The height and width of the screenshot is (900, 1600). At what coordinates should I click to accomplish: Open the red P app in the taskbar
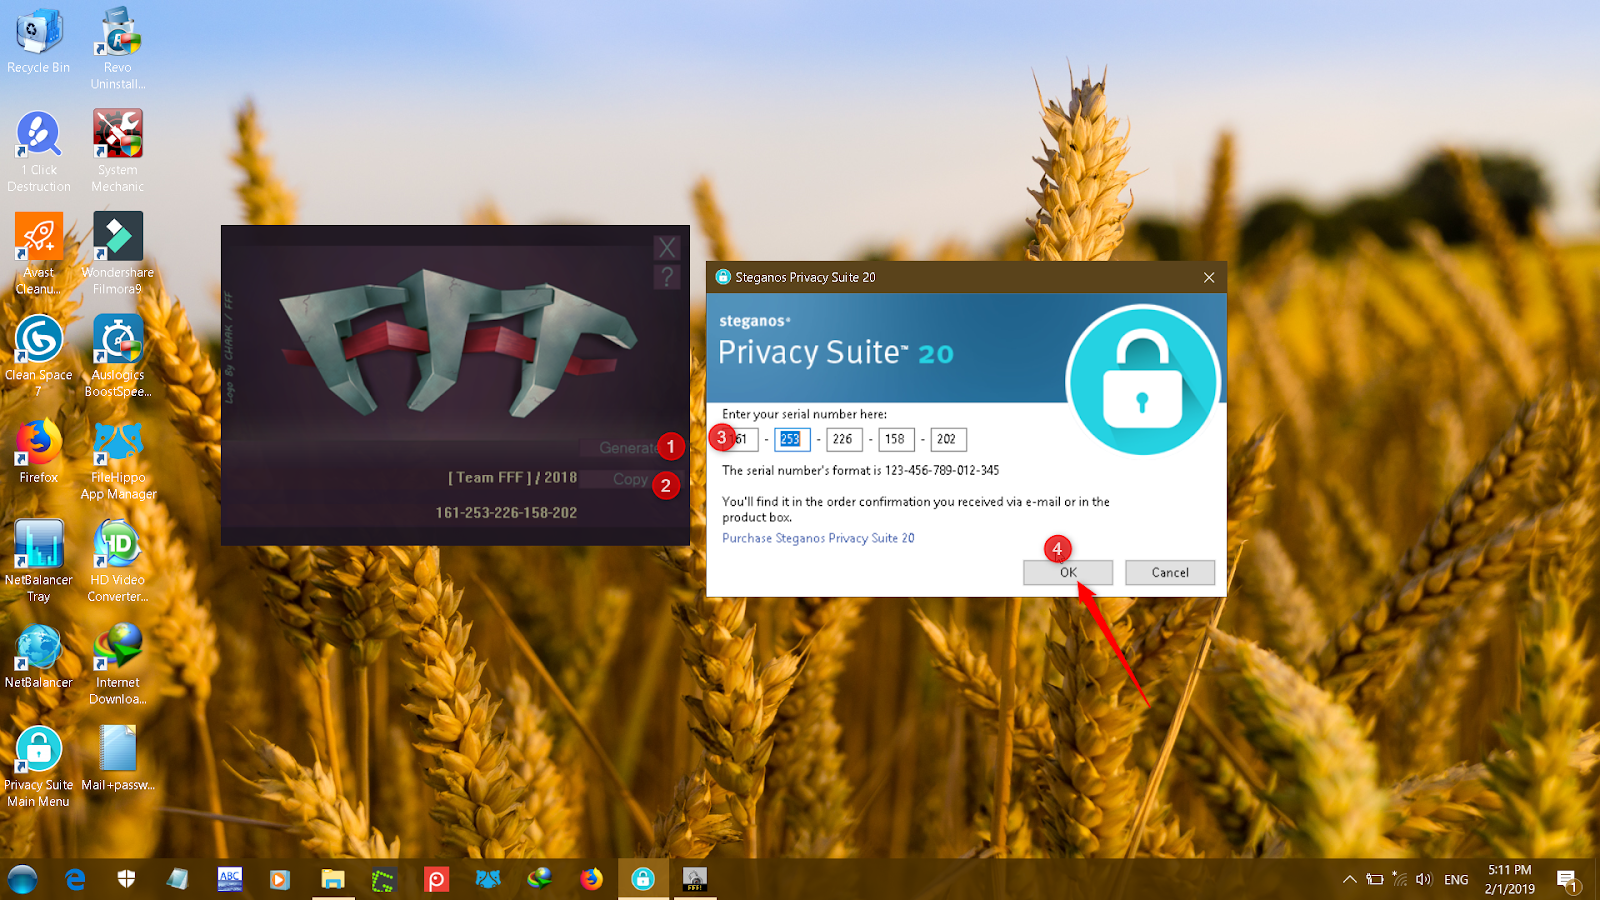click(436, 879)
